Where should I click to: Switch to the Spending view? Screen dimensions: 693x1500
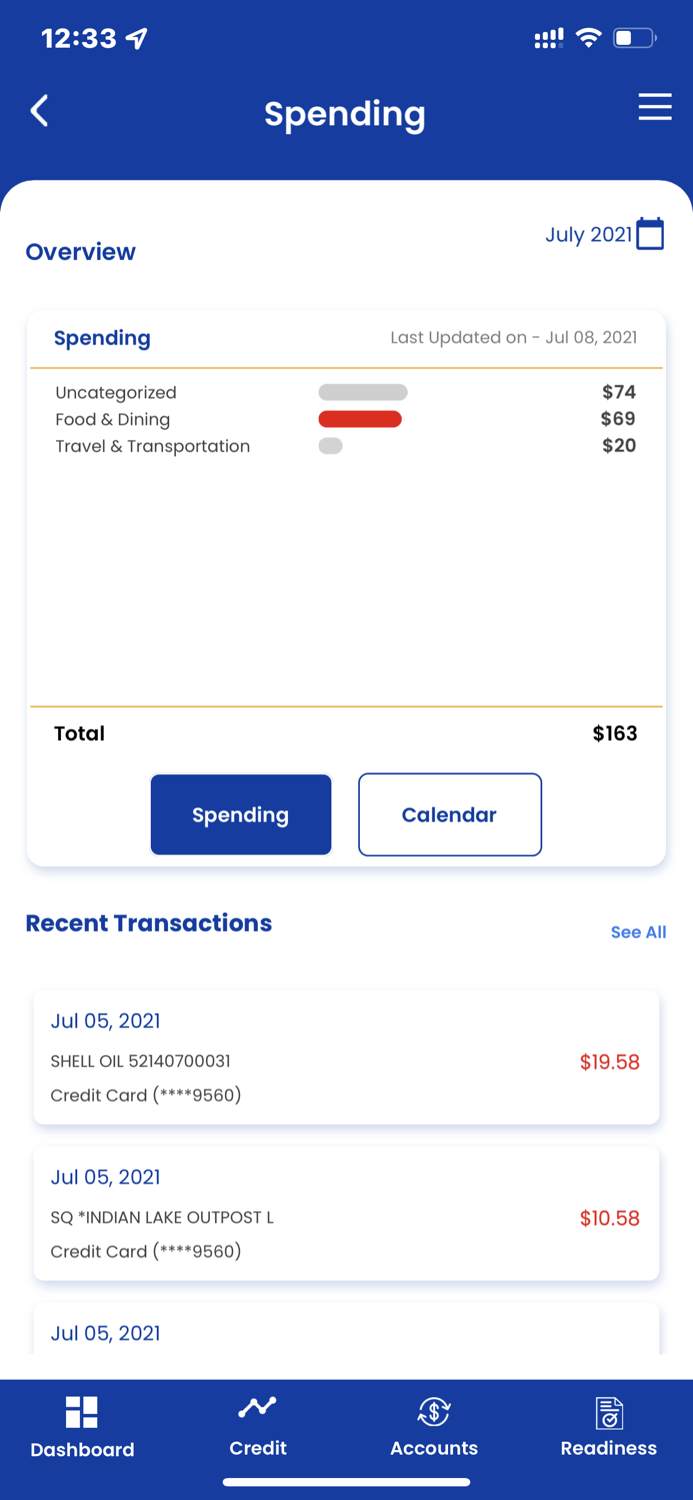pos(241,815)
